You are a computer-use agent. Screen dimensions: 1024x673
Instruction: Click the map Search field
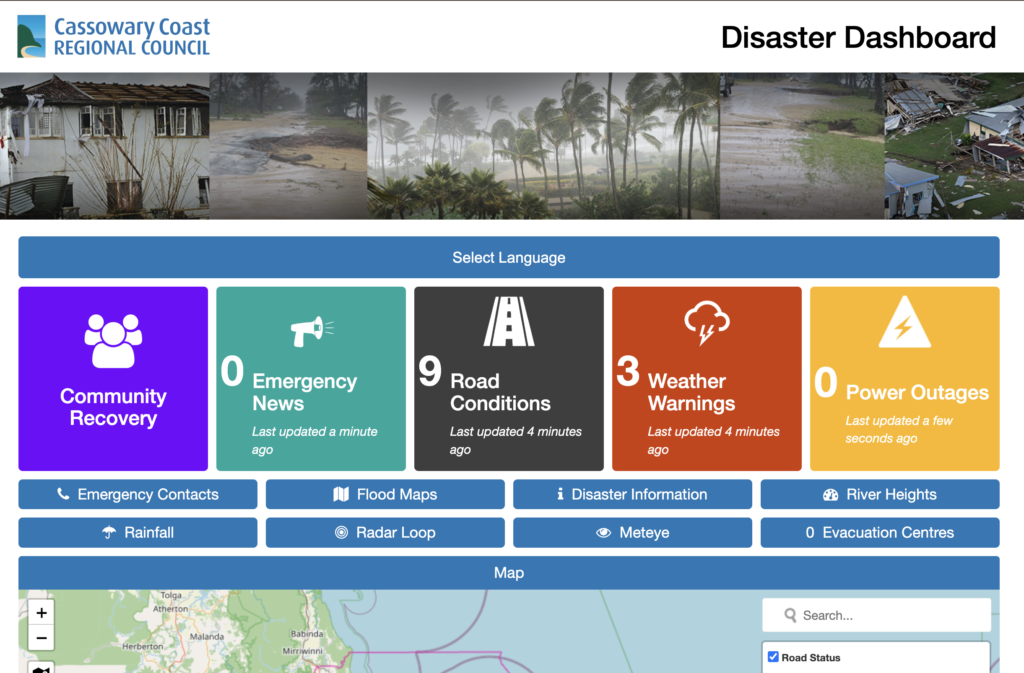(x=876, y=615)
